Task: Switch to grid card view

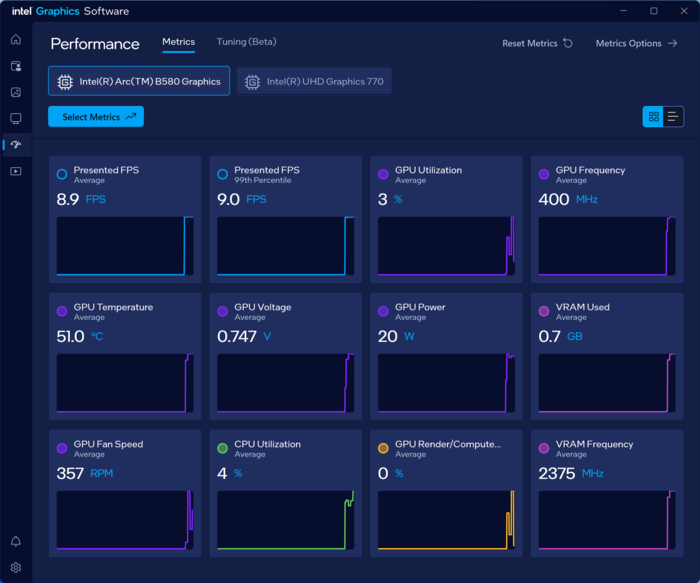Action: click(653, 117)
